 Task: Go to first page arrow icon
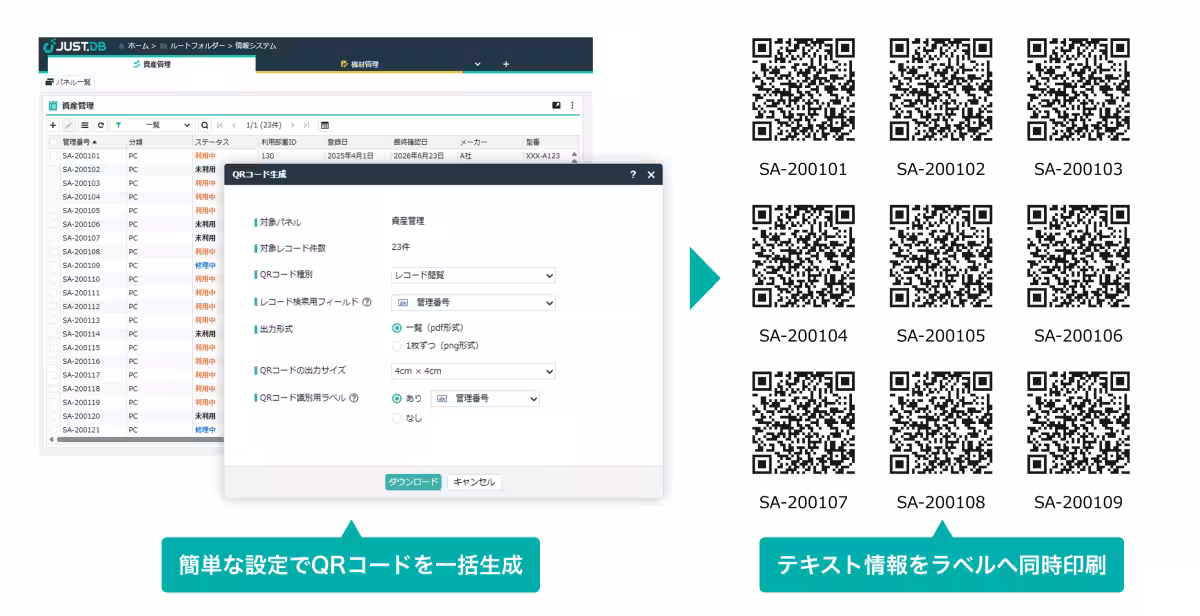click(x=220, y=125)
